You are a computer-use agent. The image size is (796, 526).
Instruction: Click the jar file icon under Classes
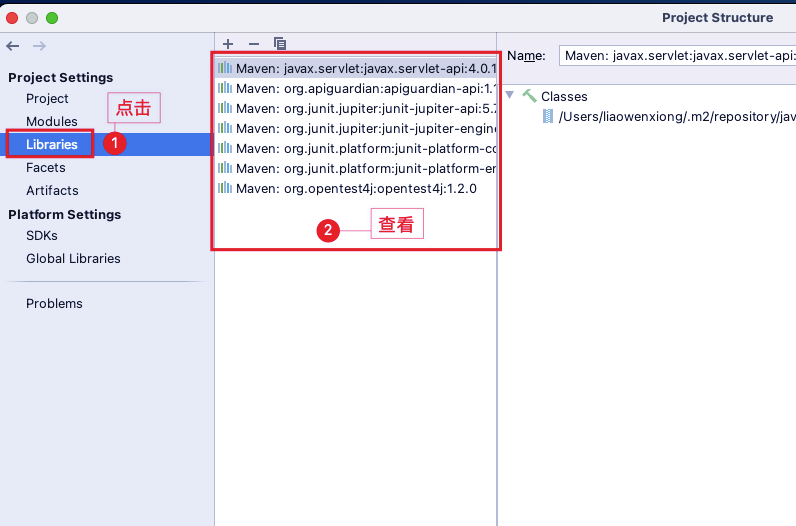coord(548,116)
